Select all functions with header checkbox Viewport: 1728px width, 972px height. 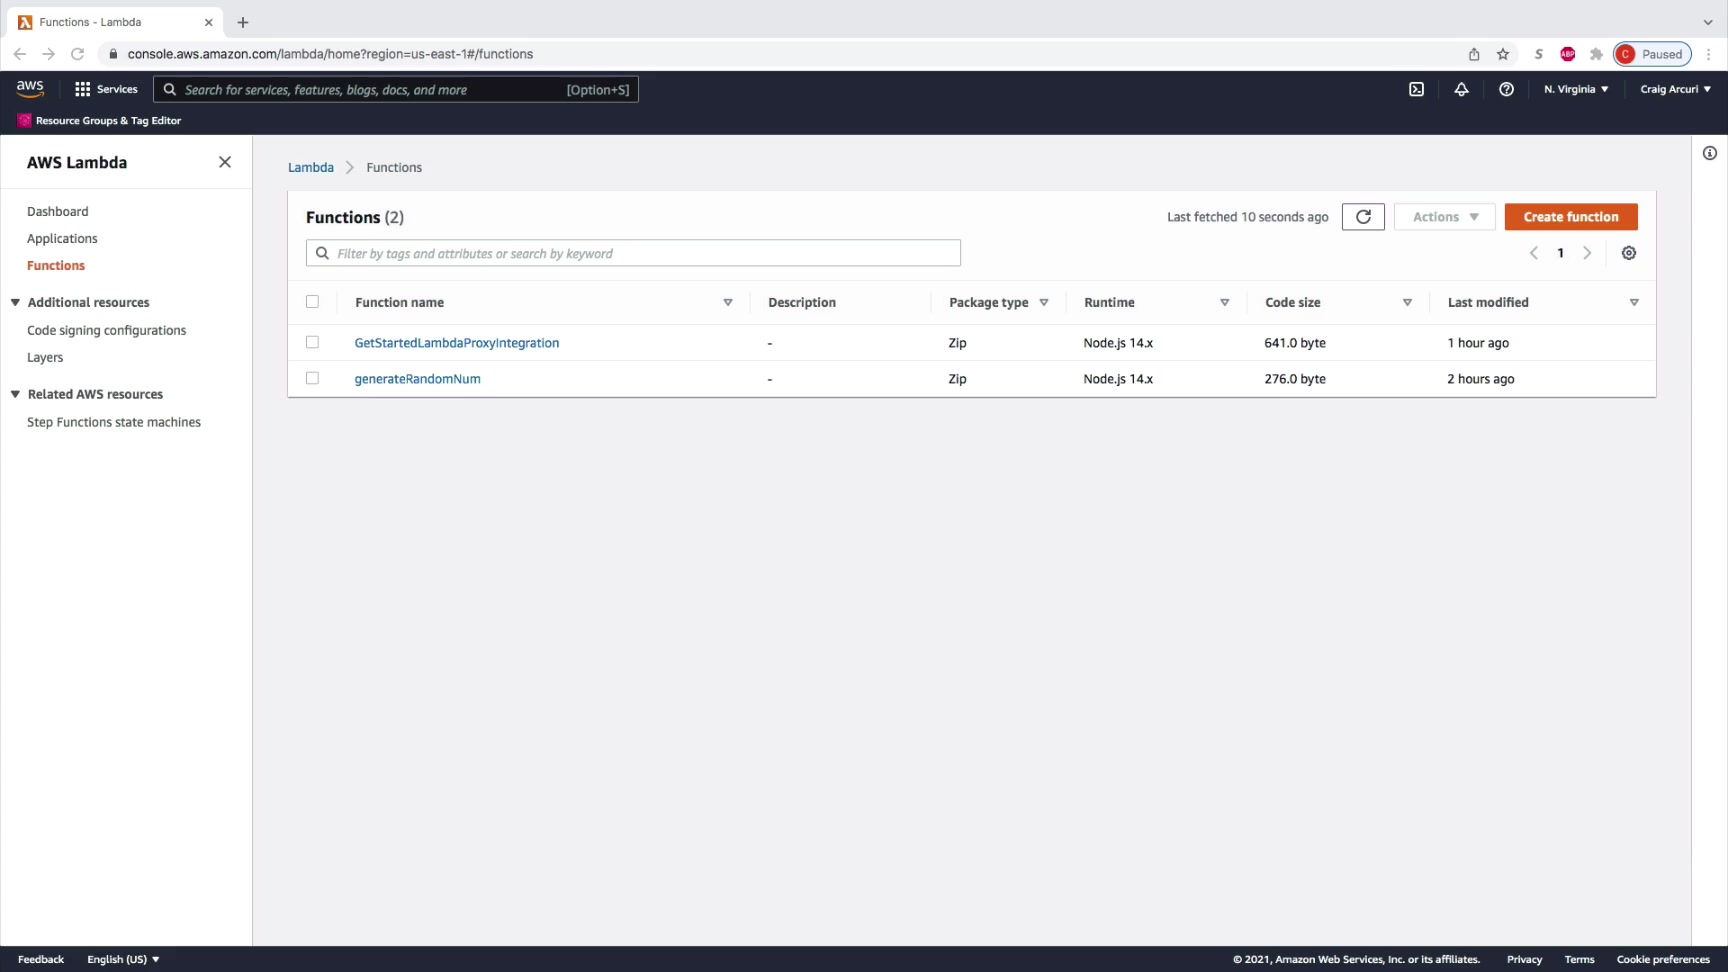pyautogui.click(x=312, y=302)
